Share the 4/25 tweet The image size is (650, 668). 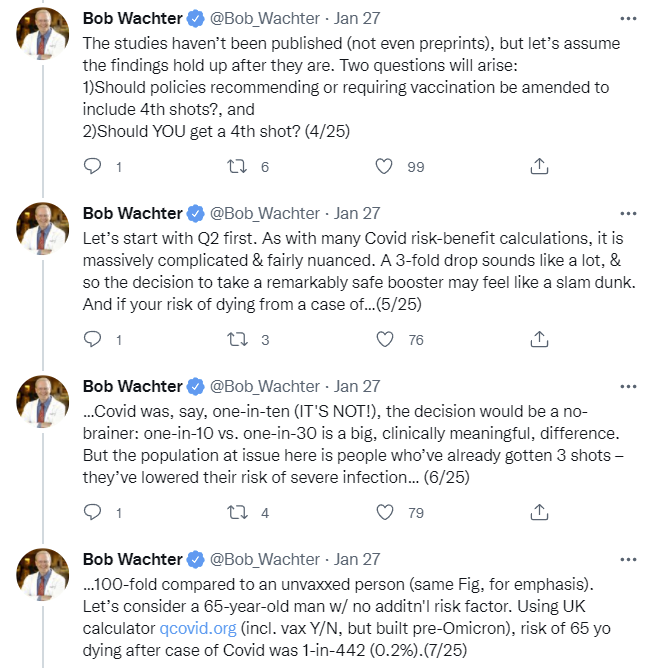(x=539, y=166)
